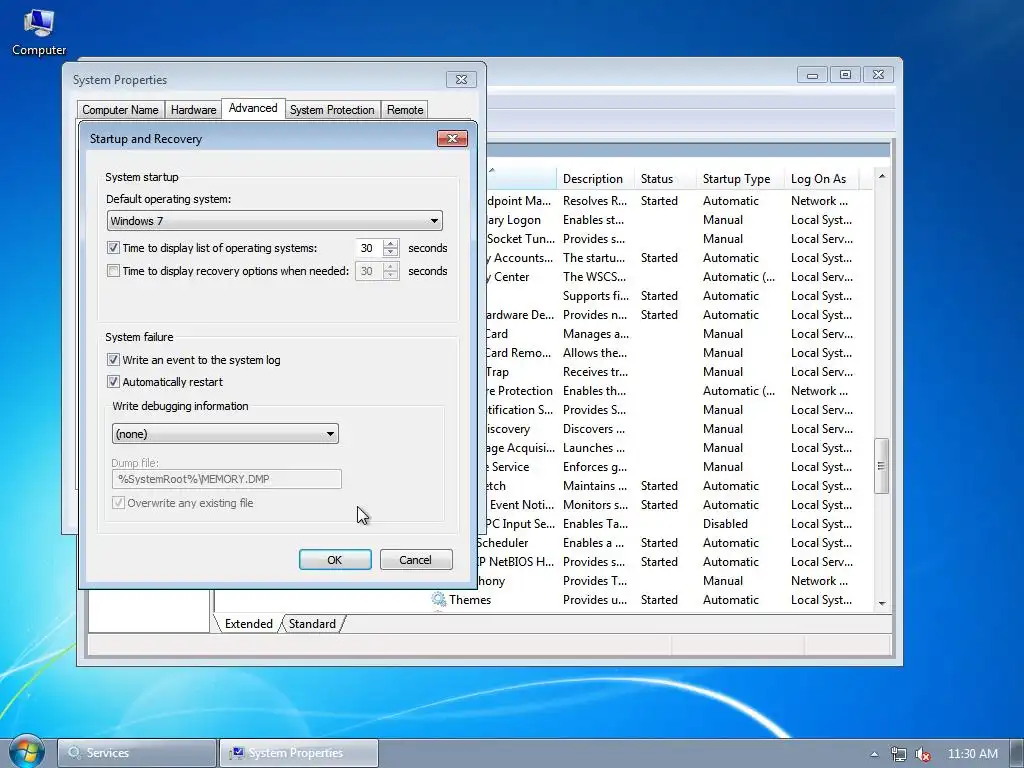This screenshot has height=768, width=1024.
Task: Enable Time to display recovery options checkbox
Action: point(113,271)
